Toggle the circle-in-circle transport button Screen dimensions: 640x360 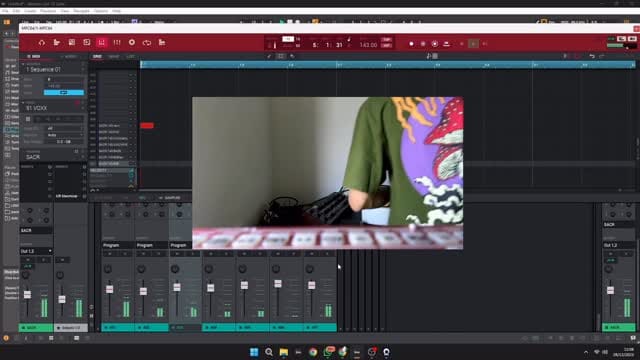click(x=435, y=44)
